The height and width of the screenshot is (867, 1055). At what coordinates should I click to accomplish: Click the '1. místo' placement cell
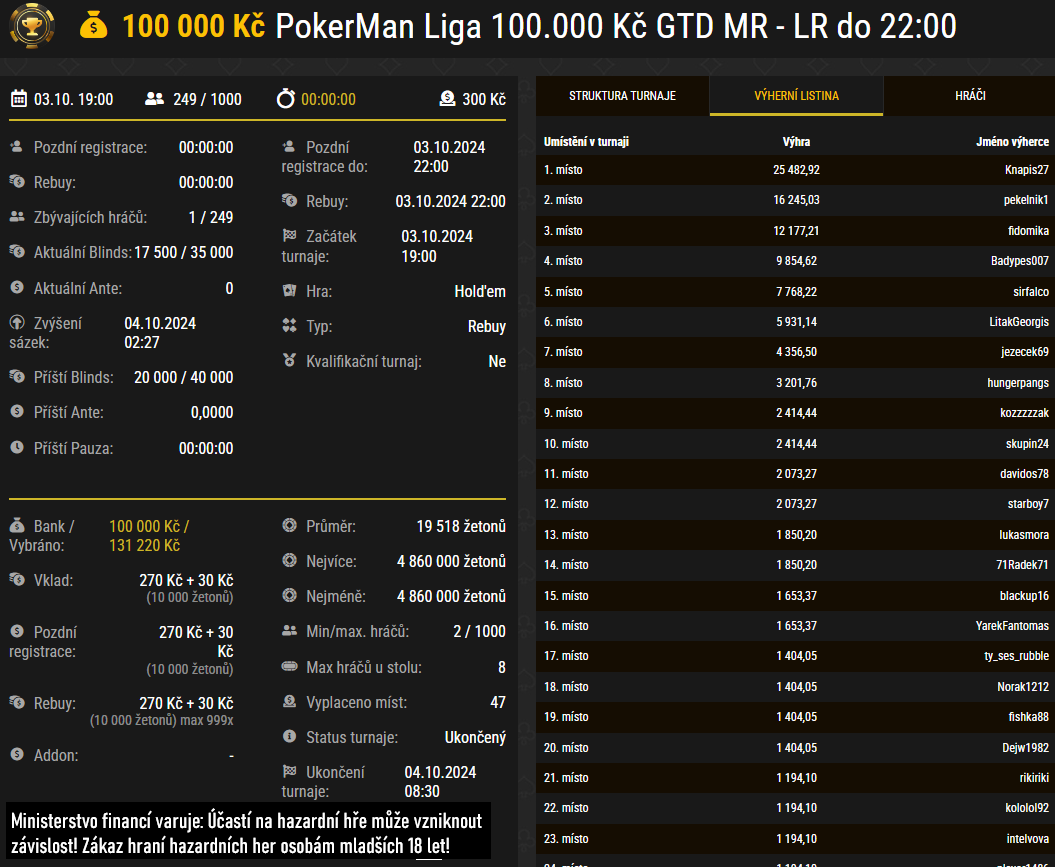[x=563, y=170]
